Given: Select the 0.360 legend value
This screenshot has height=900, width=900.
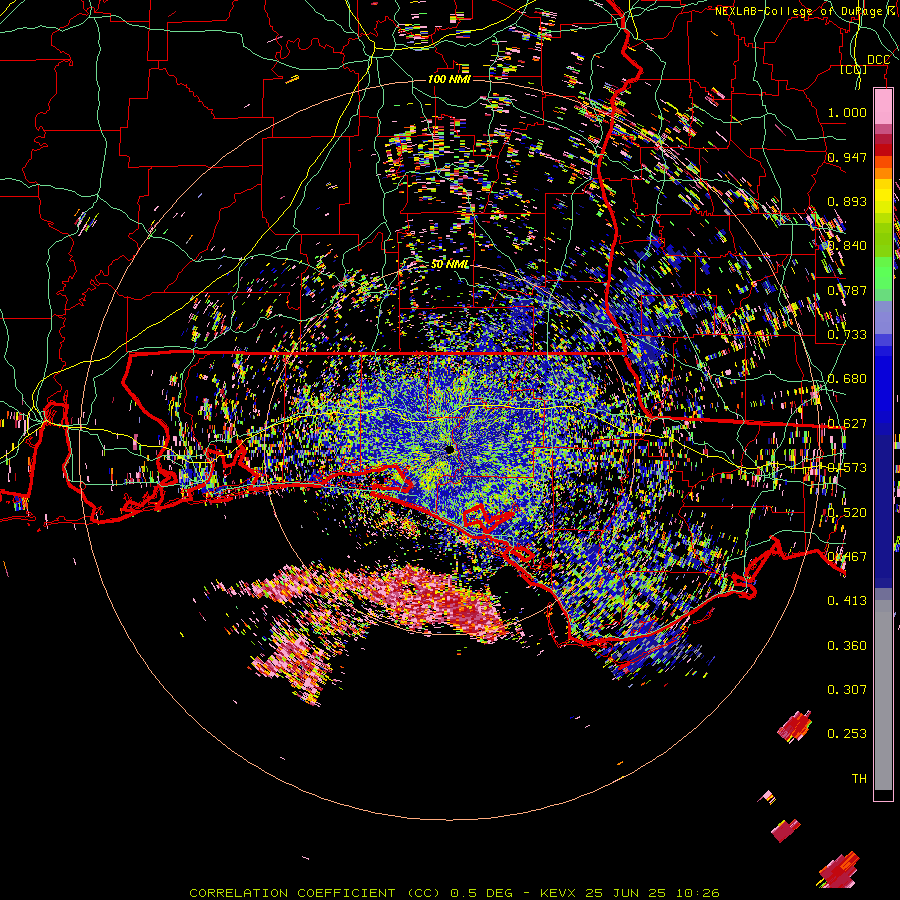Looking at the screenshot, I should point(847,646).
